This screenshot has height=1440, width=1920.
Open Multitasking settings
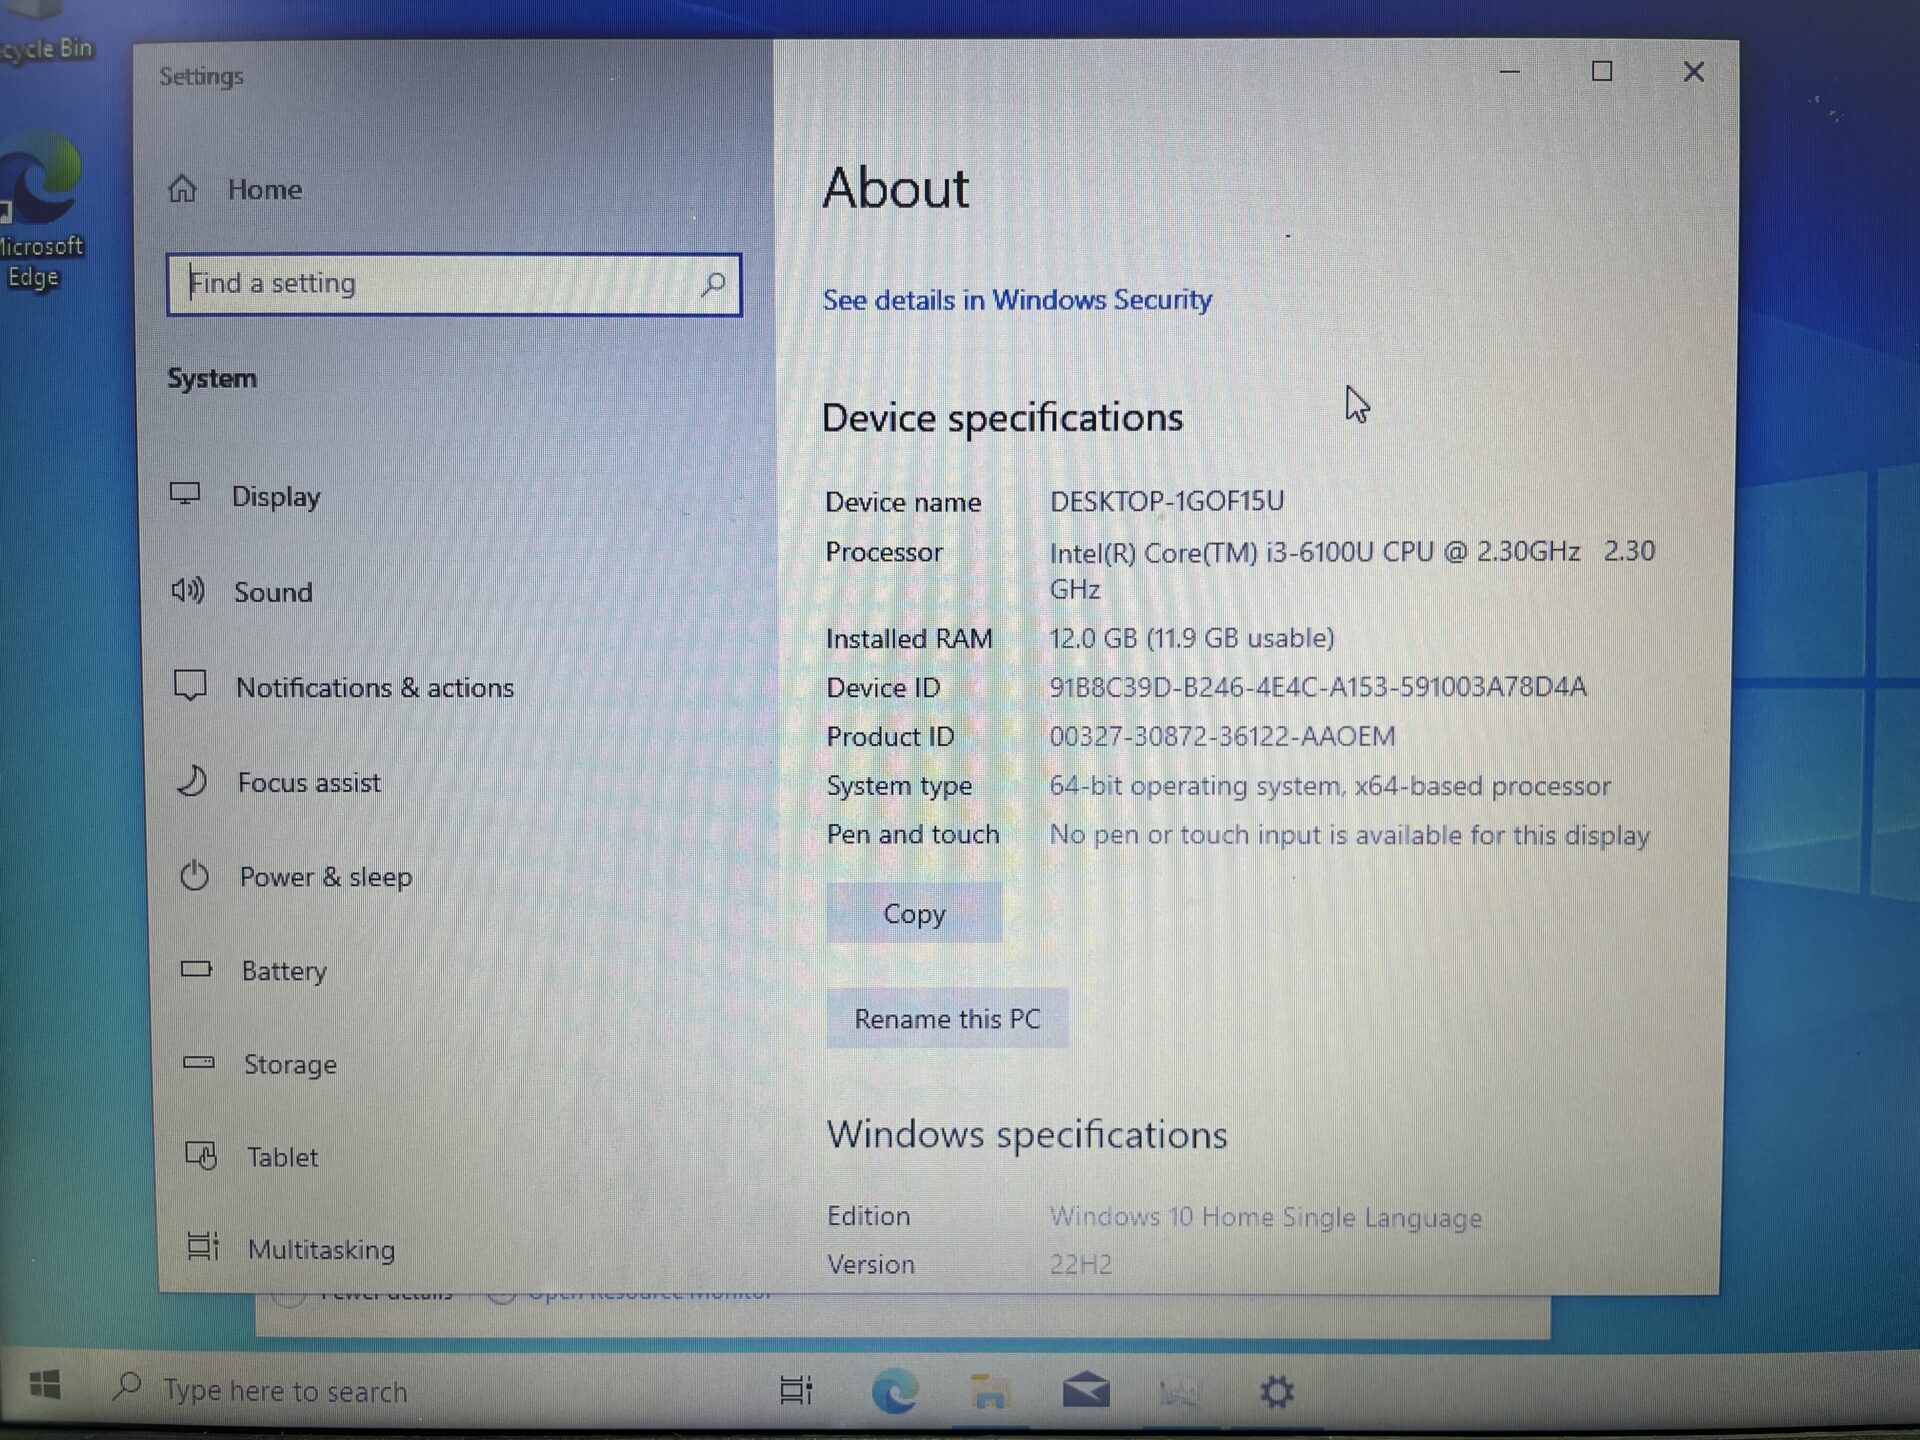[321, 1249]
